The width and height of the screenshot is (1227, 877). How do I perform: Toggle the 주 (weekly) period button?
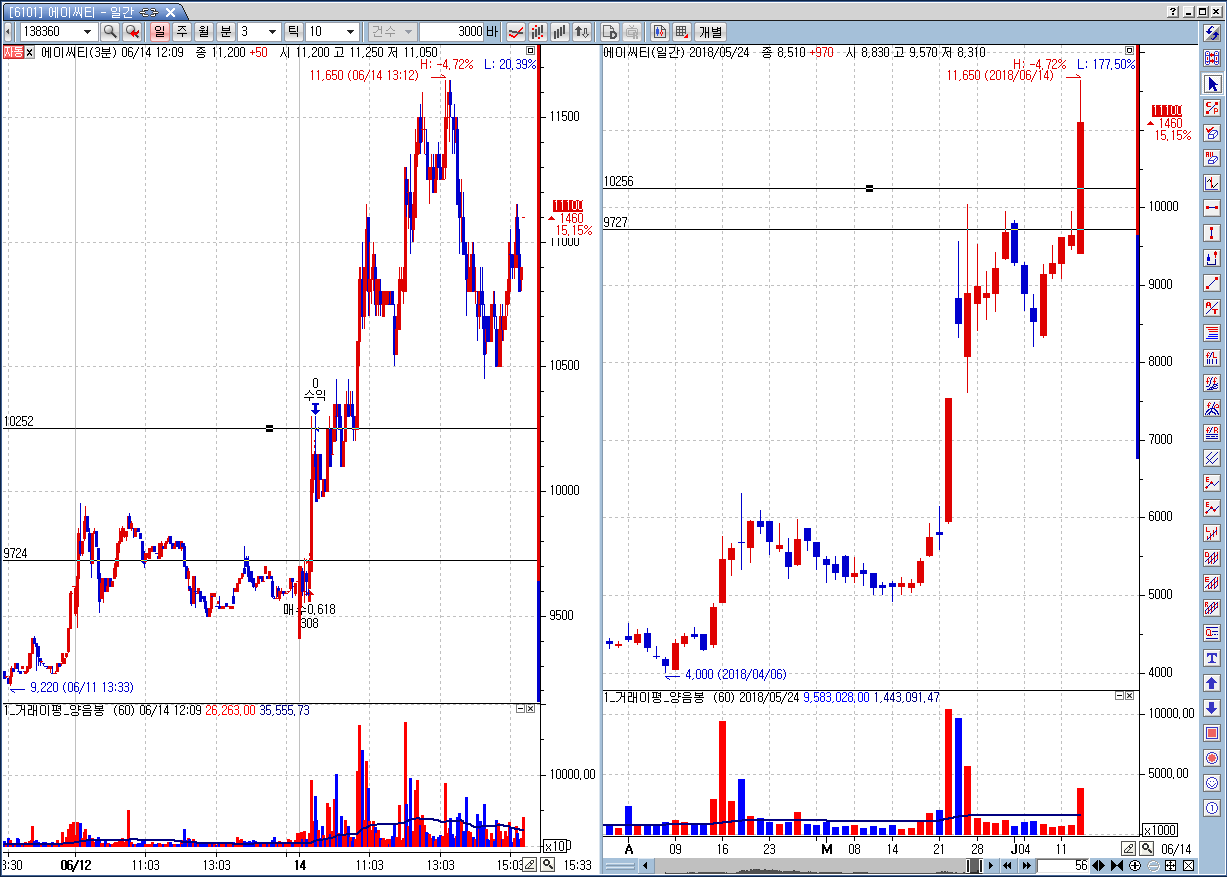(x=181, y=32)
